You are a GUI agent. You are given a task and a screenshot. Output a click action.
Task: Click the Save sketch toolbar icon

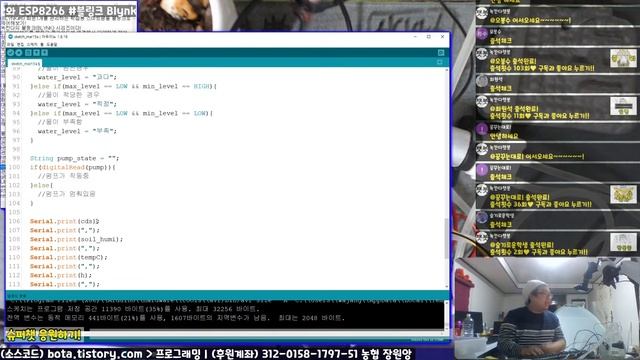click(x=44, y=53)
